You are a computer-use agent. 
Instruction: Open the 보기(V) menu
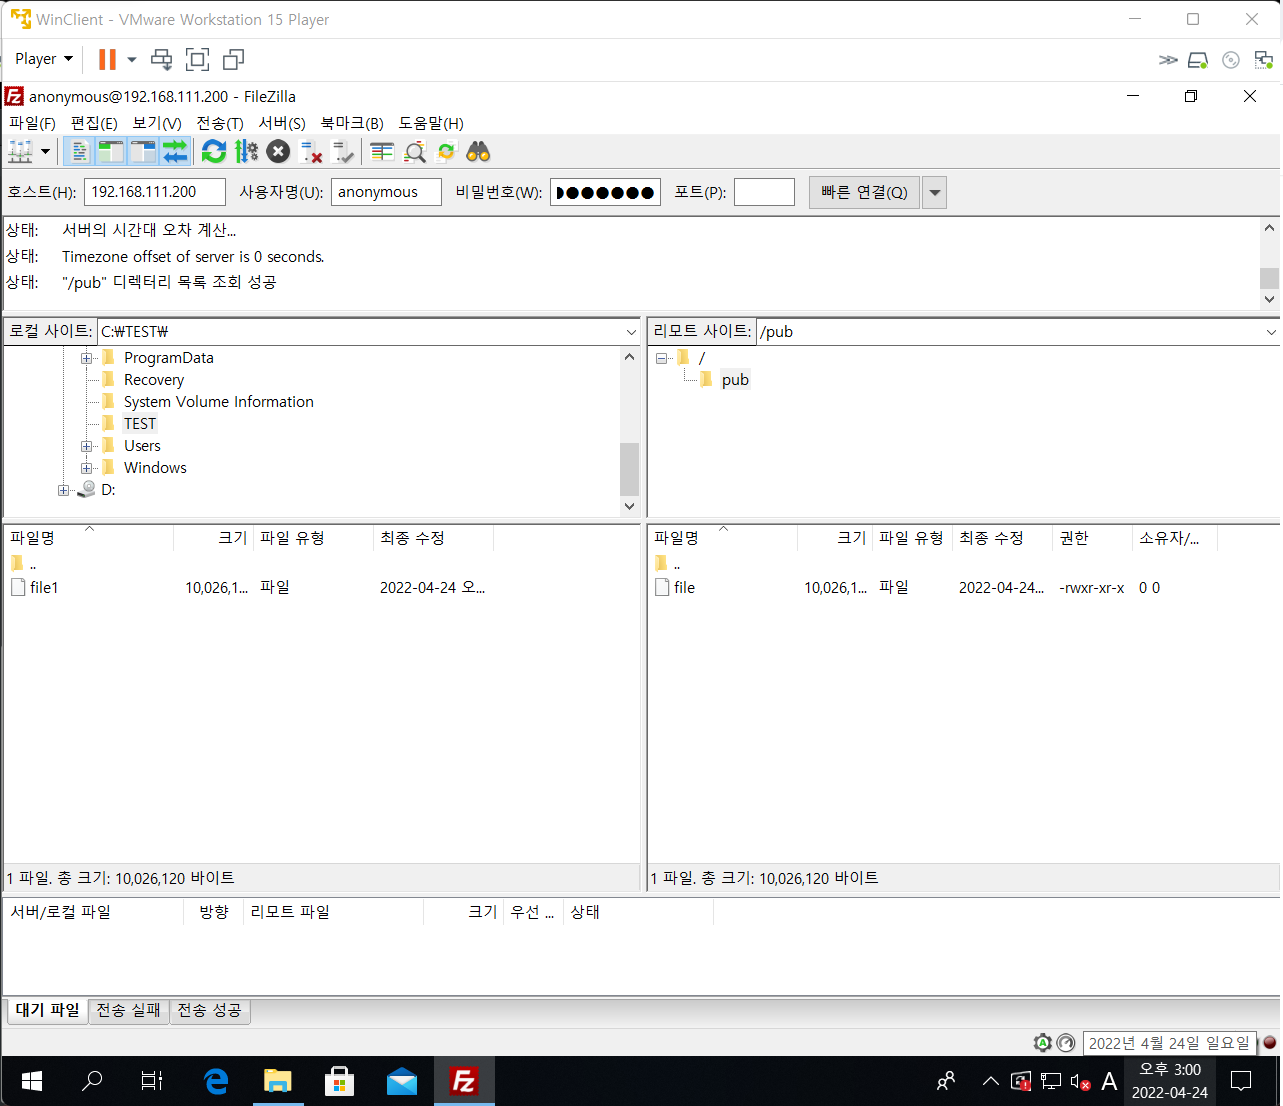point(157,123)
